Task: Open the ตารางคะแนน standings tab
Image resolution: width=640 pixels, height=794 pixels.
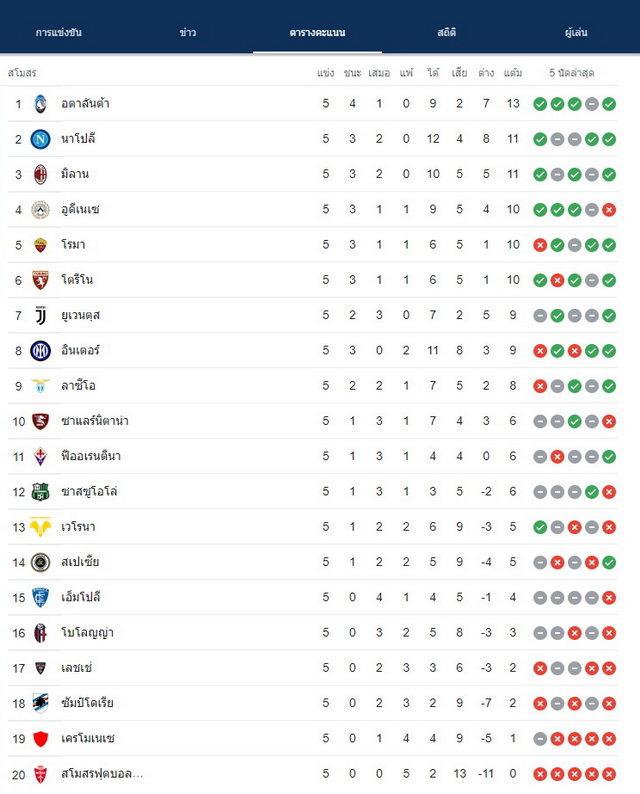Action: tap(317, 32)
